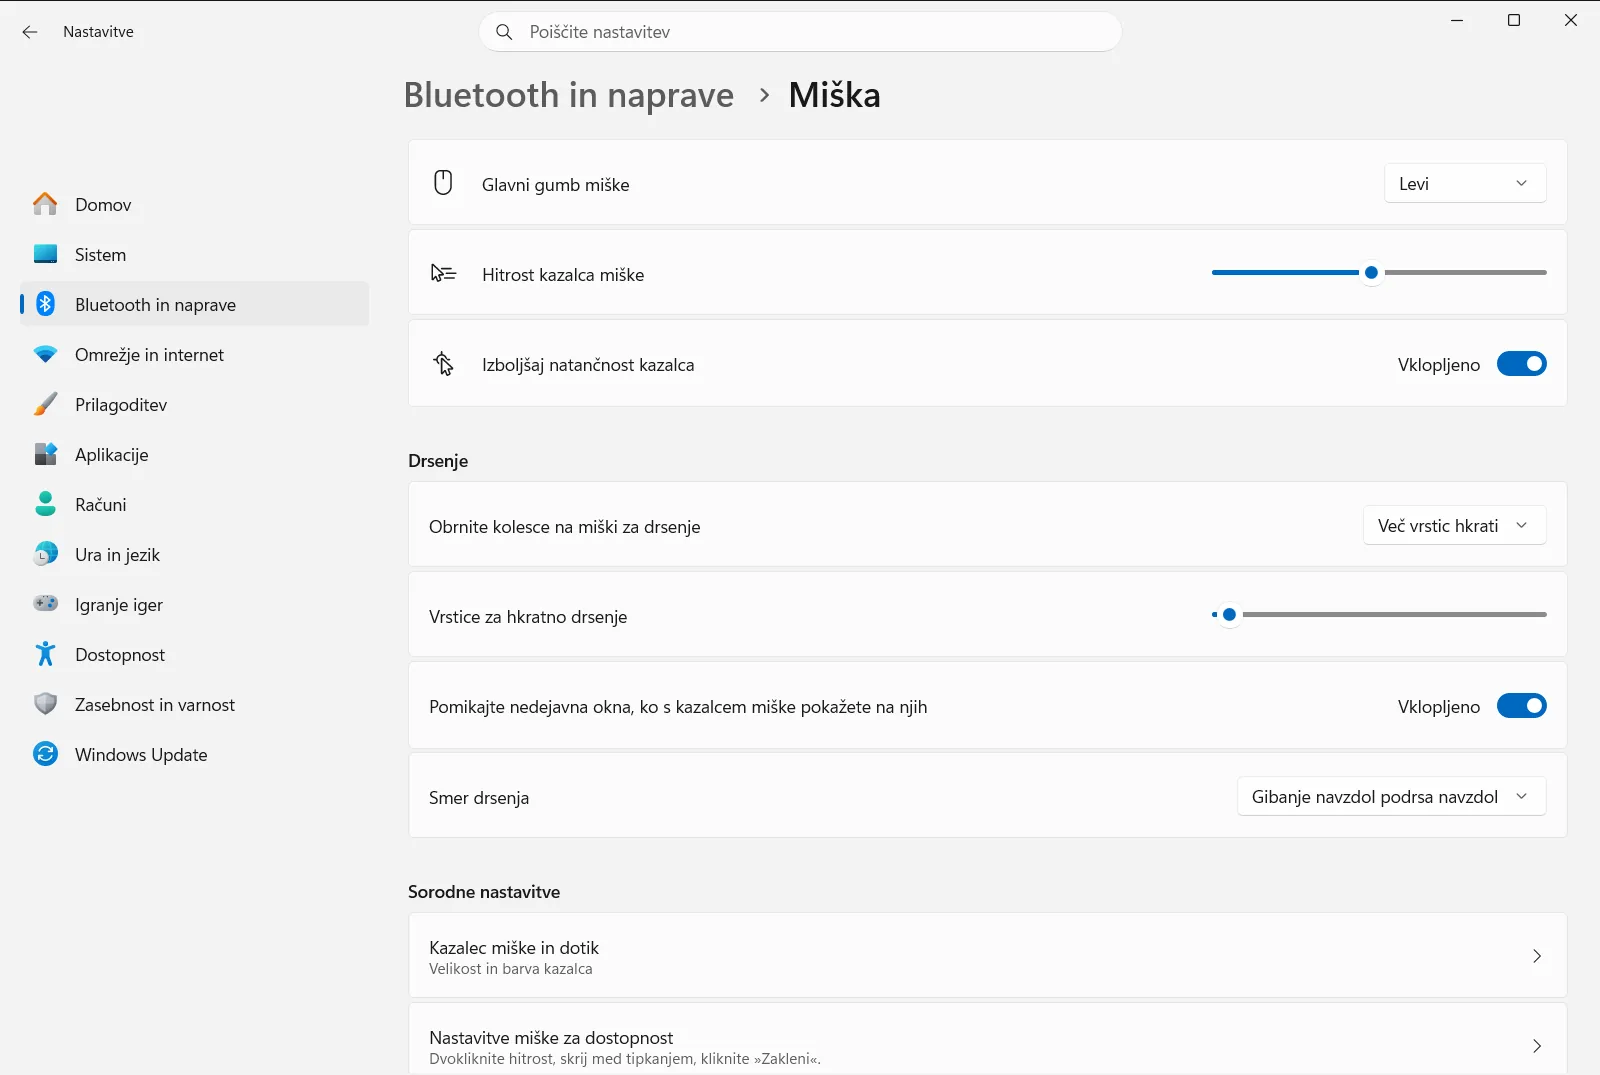The height and width of the screenshot is (1075, 1600).
Task: Click the Aplikacije icon
Action: (45, 454)
